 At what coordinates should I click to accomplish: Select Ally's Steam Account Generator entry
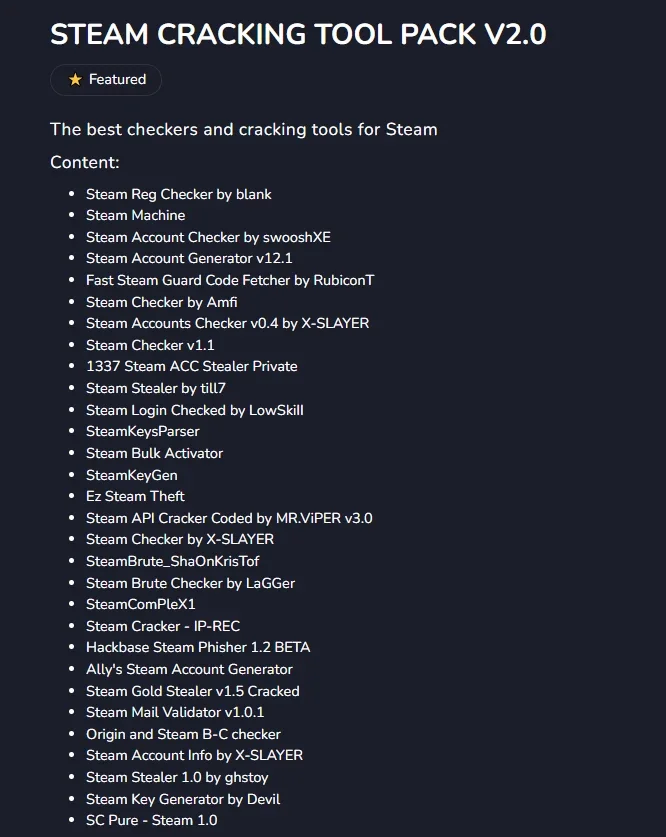(189, 669)
